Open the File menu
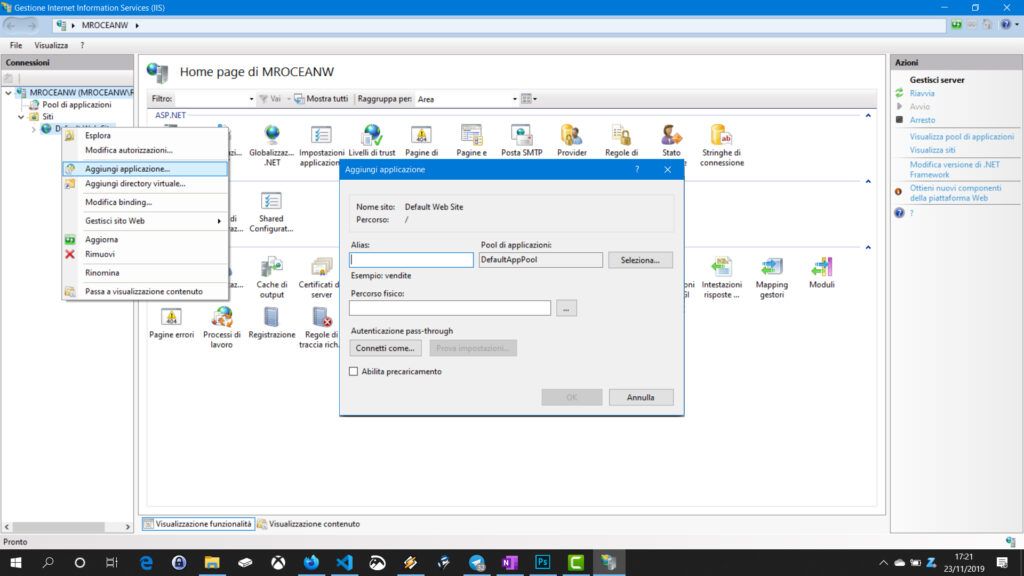Image resolution: width=1024 pixels, height=576 pixels. [x=16, y=46]
